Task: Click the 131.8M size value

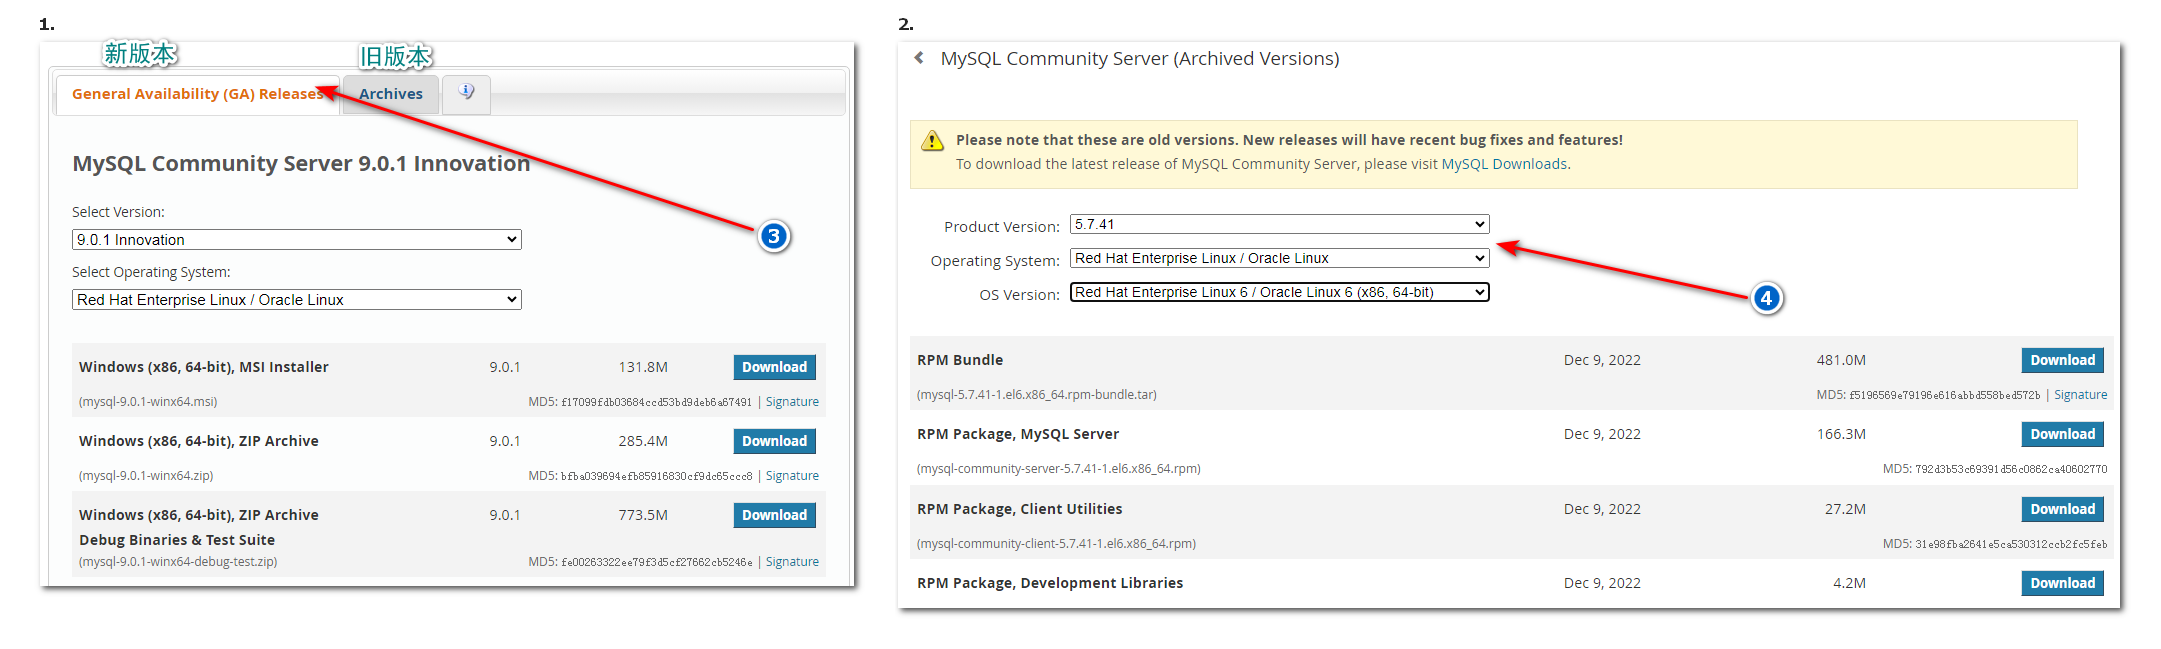Action: coord(643,367)
